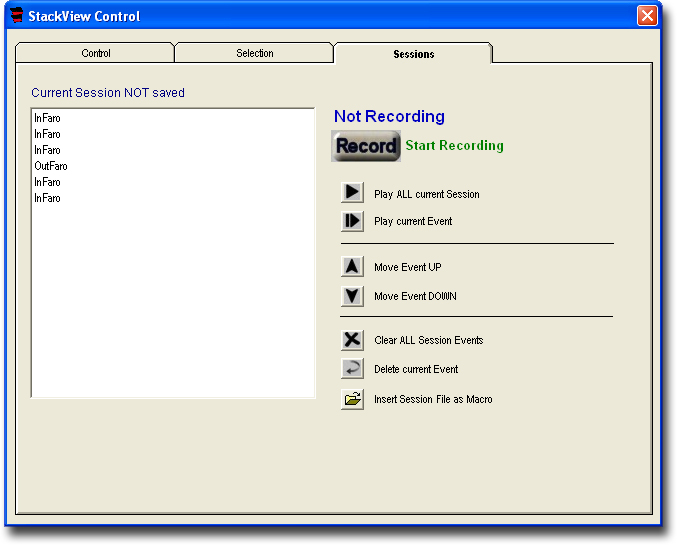Viewport: 677px width, 545px height.
Task: Click the Play ALL current Session icon
Action: point(352,192)
